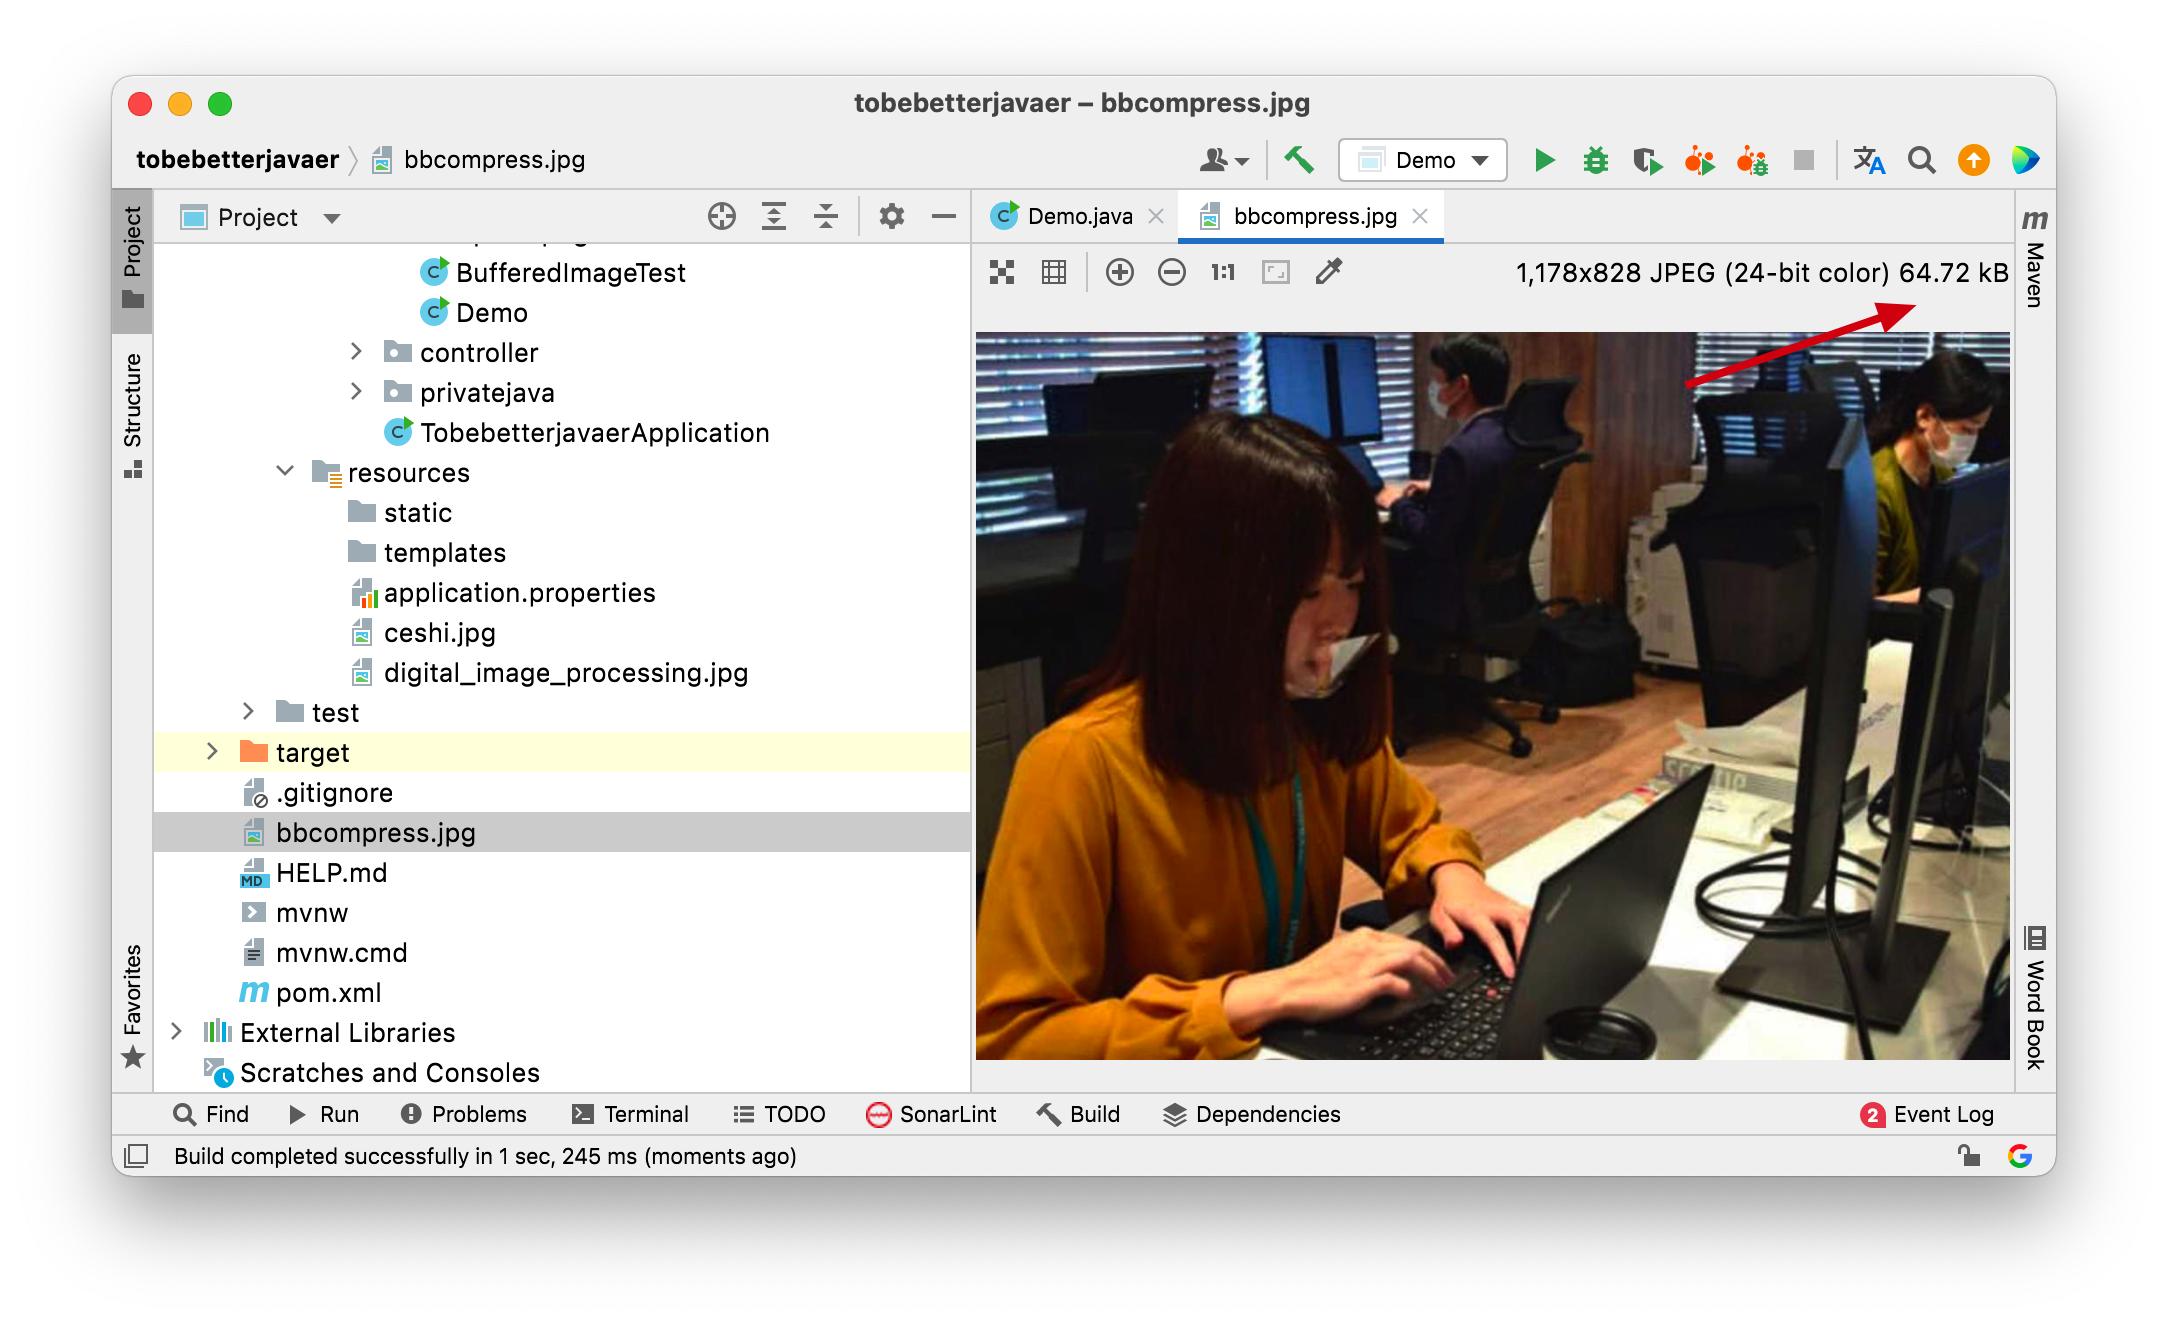Toggle actual size view with the 1:1 button
The width and height of the screenshot is (2168, 1324).
(1222, 272)
